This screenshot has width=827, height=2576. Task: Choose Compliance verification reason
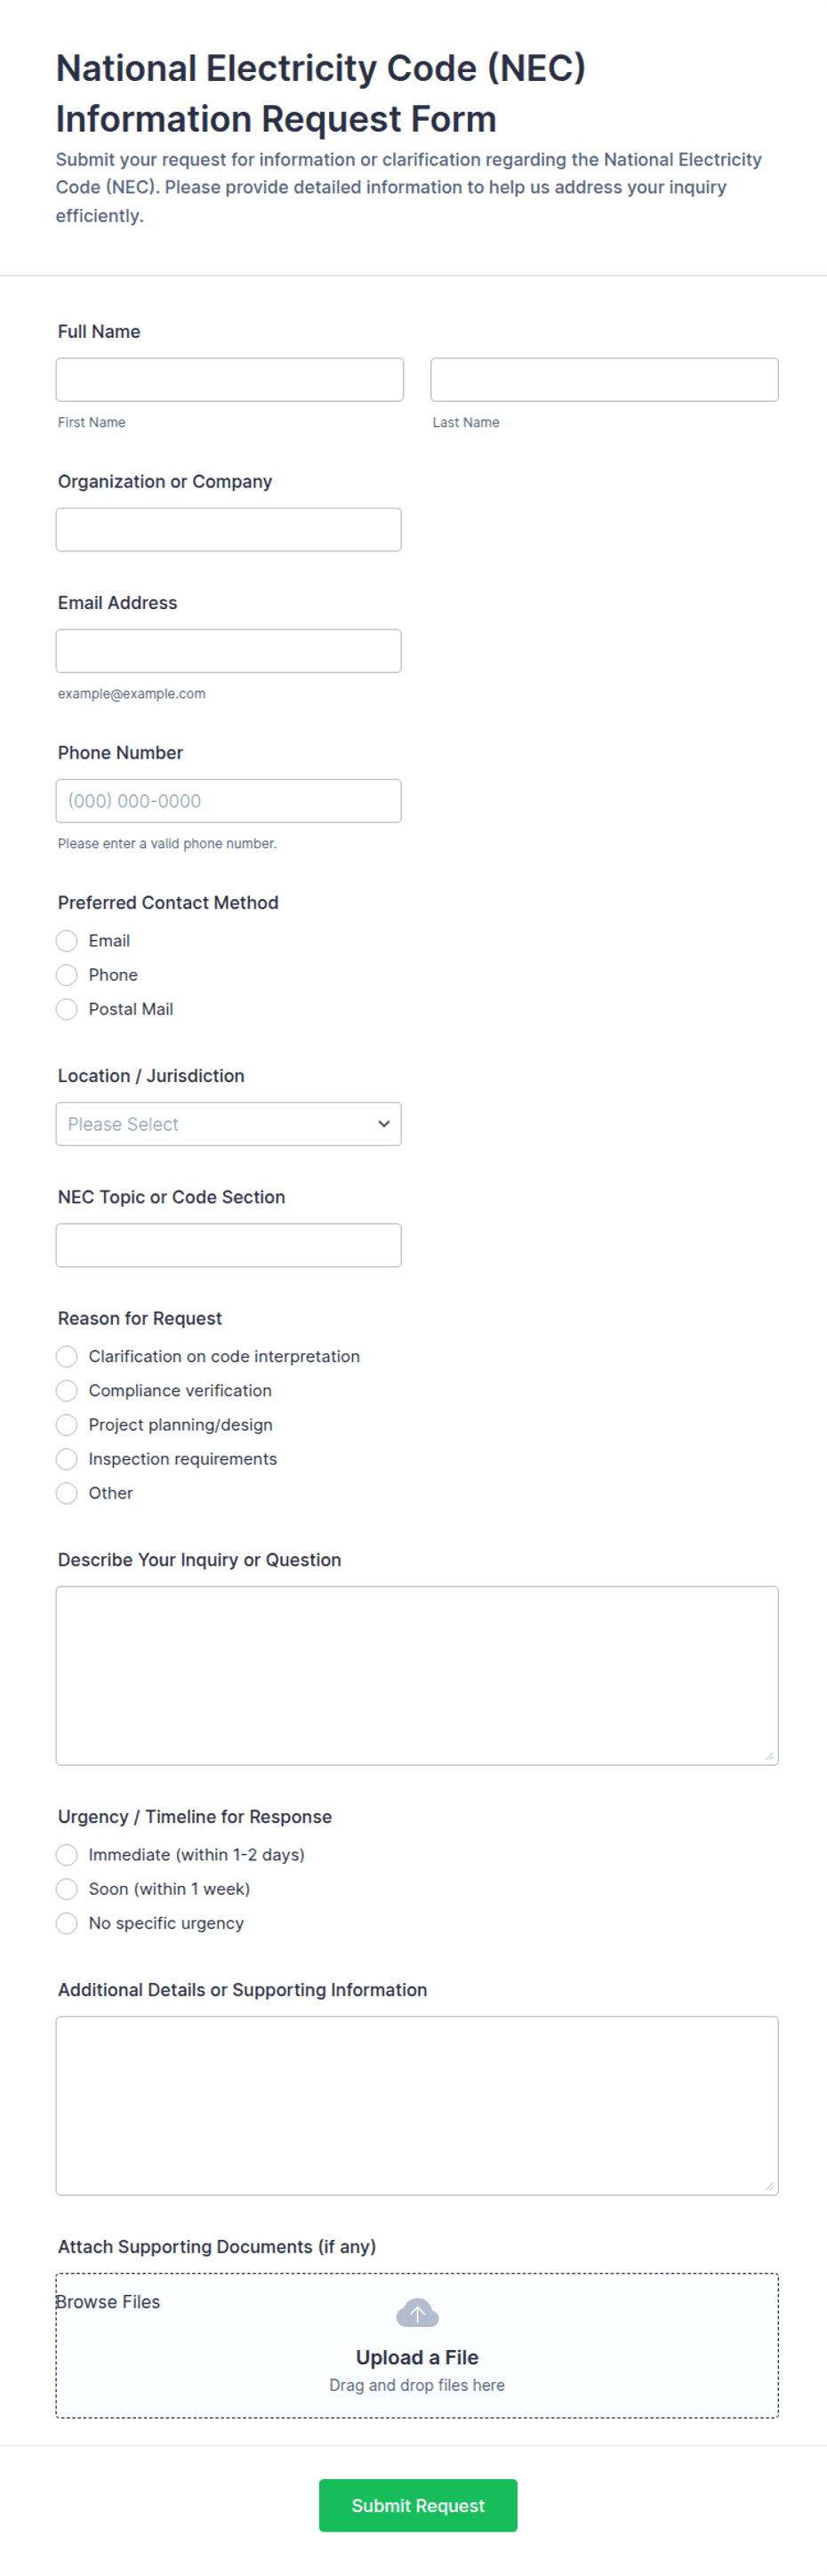tap(67, 1390)
